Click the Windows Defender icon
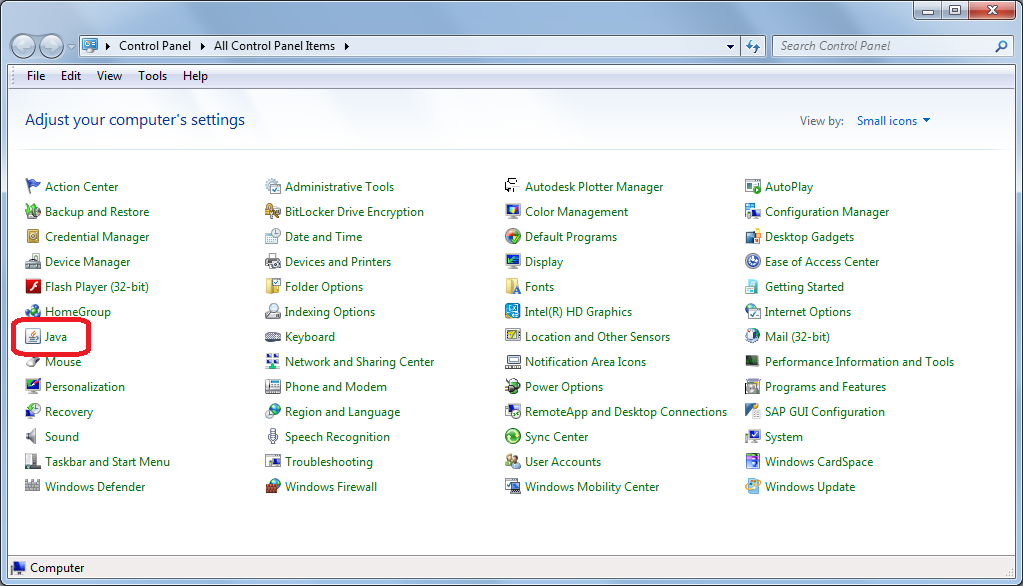 click(33, 487)
